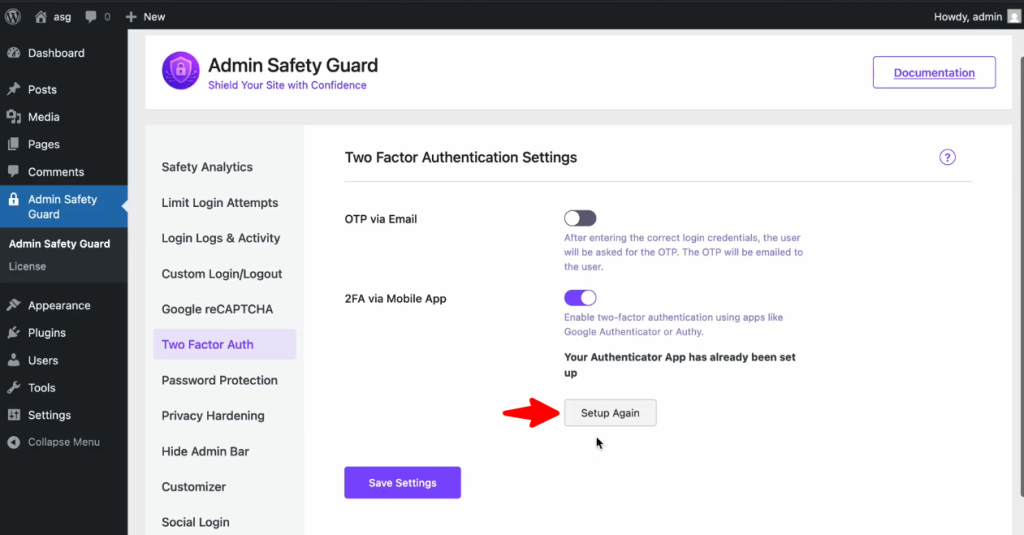
Task: Select the Limit Login Attempts tab
Action: coord(220,203)
